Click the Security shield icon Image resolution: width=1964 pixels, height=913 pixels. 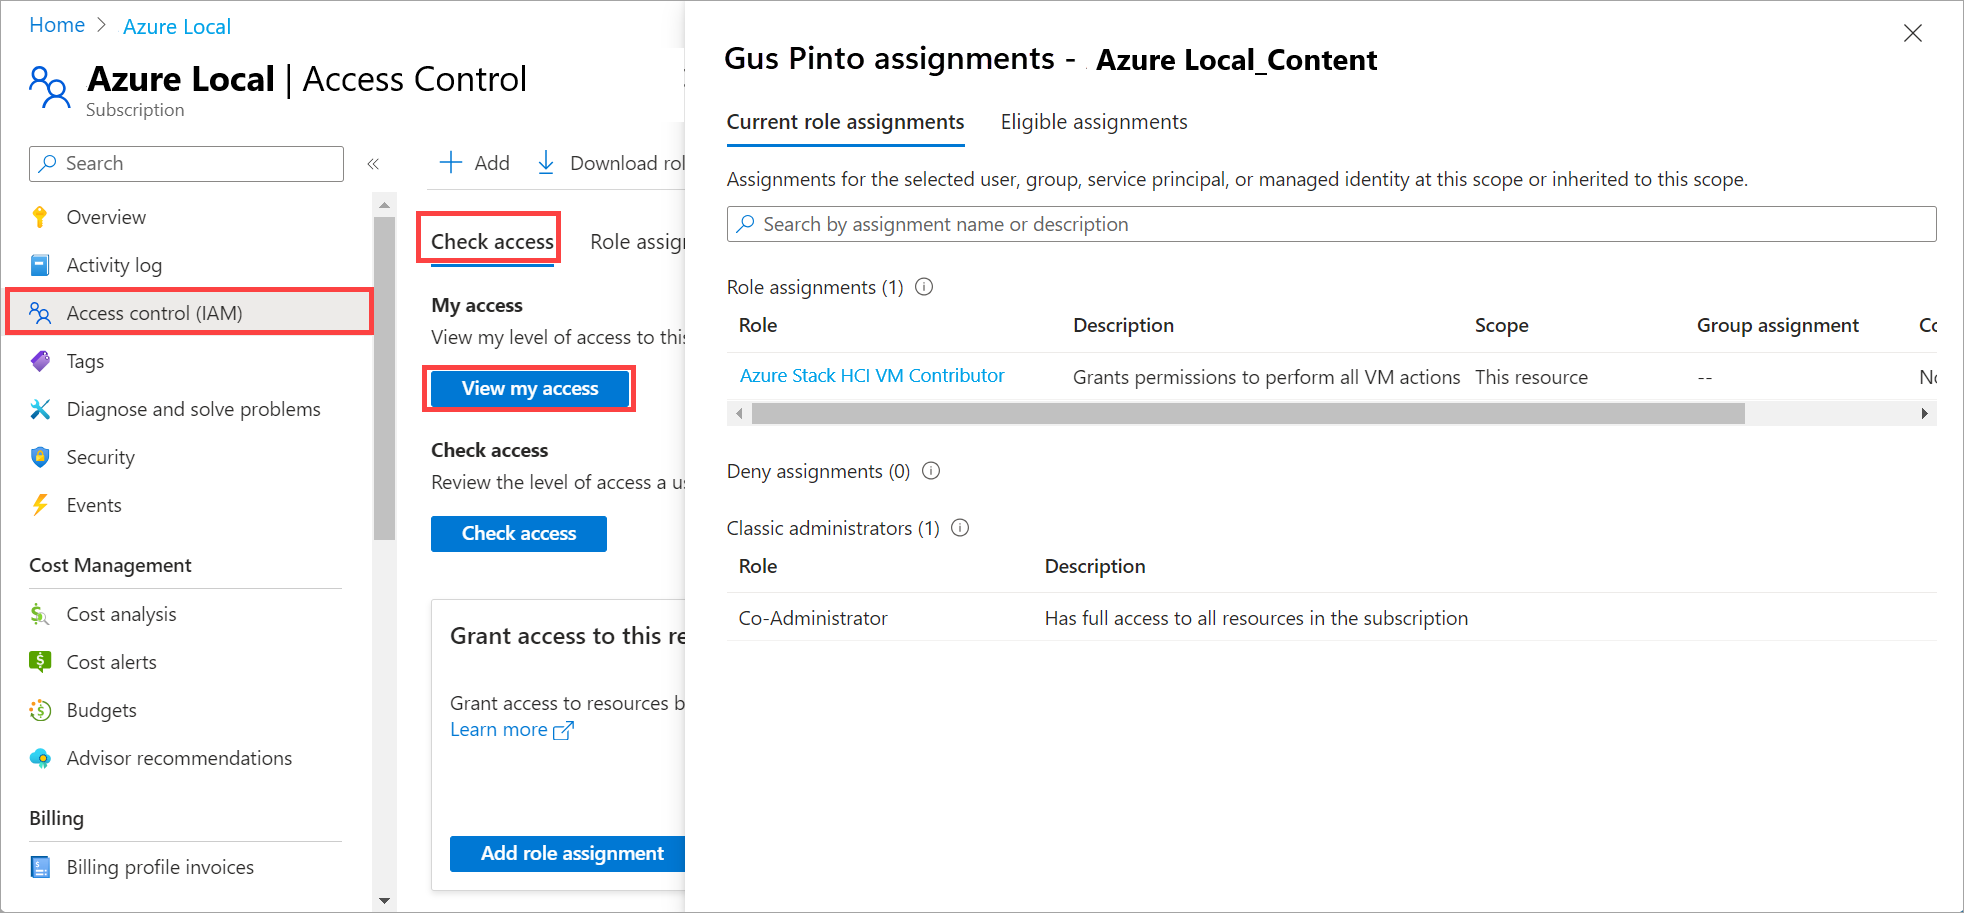(x=40, y=457)
